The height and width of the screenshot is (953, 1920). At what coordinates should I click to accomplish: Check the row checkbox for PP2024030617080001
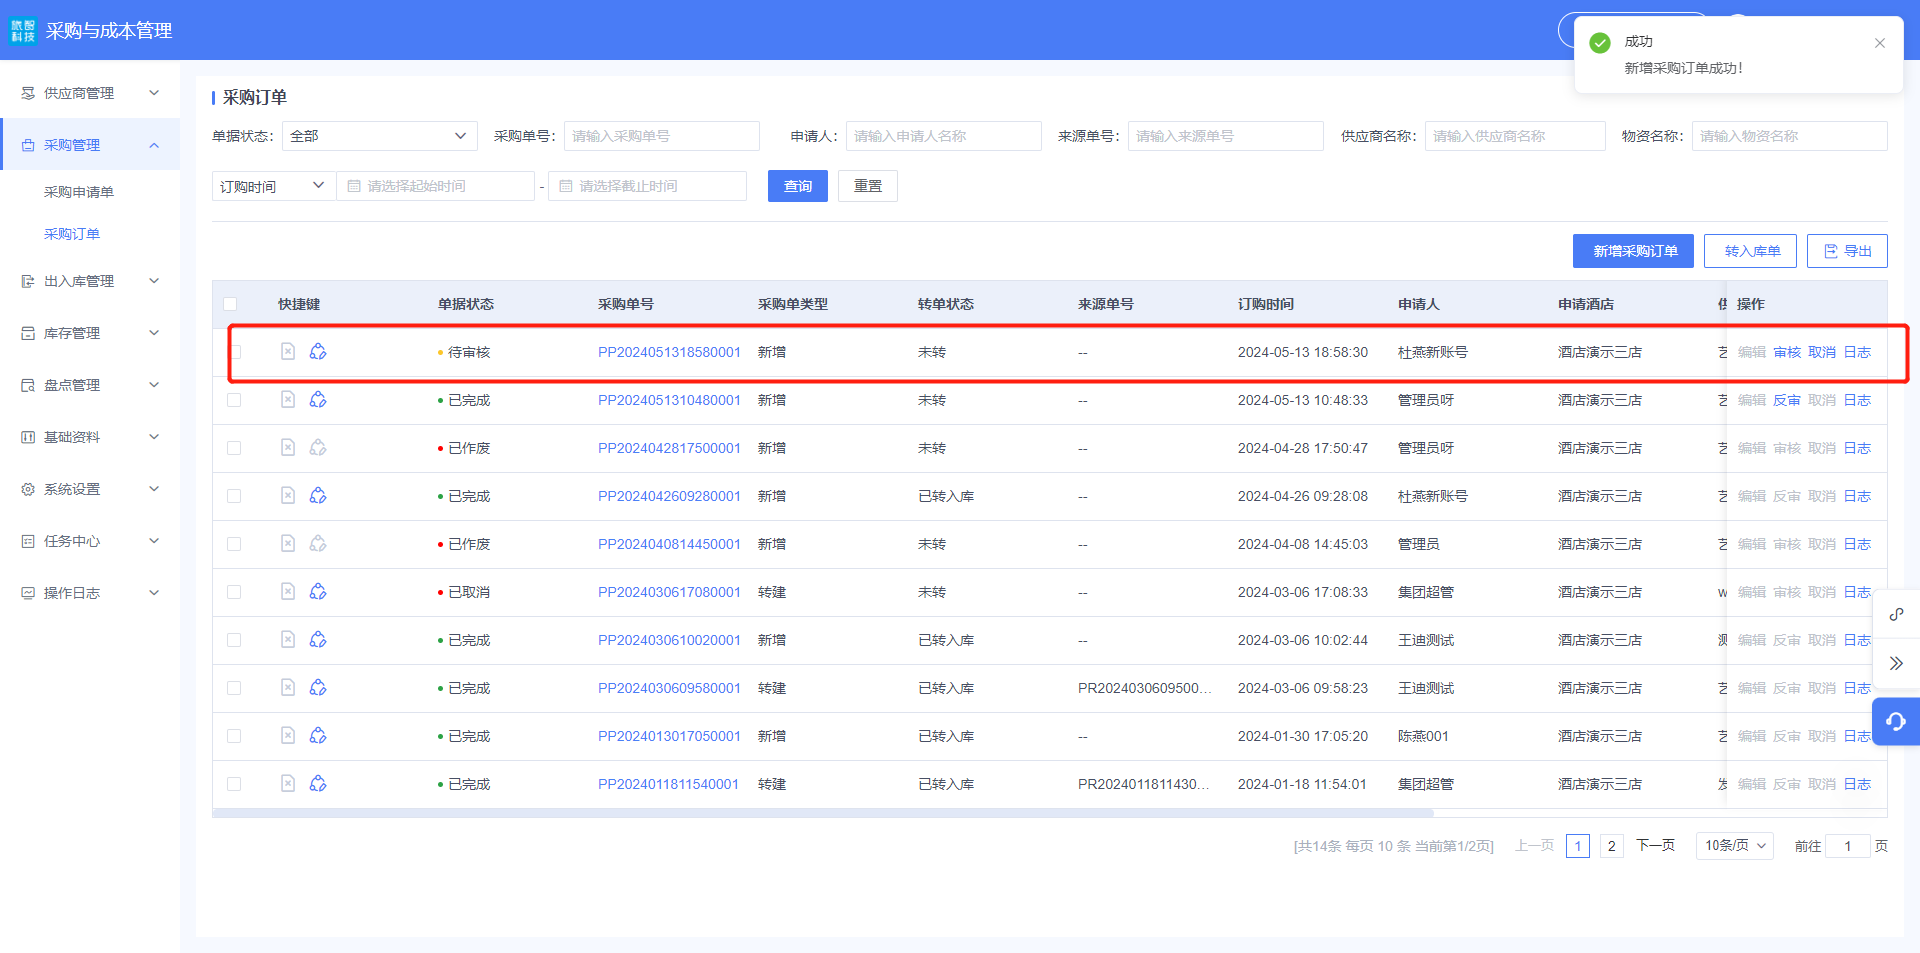click(x=234, y=592)
